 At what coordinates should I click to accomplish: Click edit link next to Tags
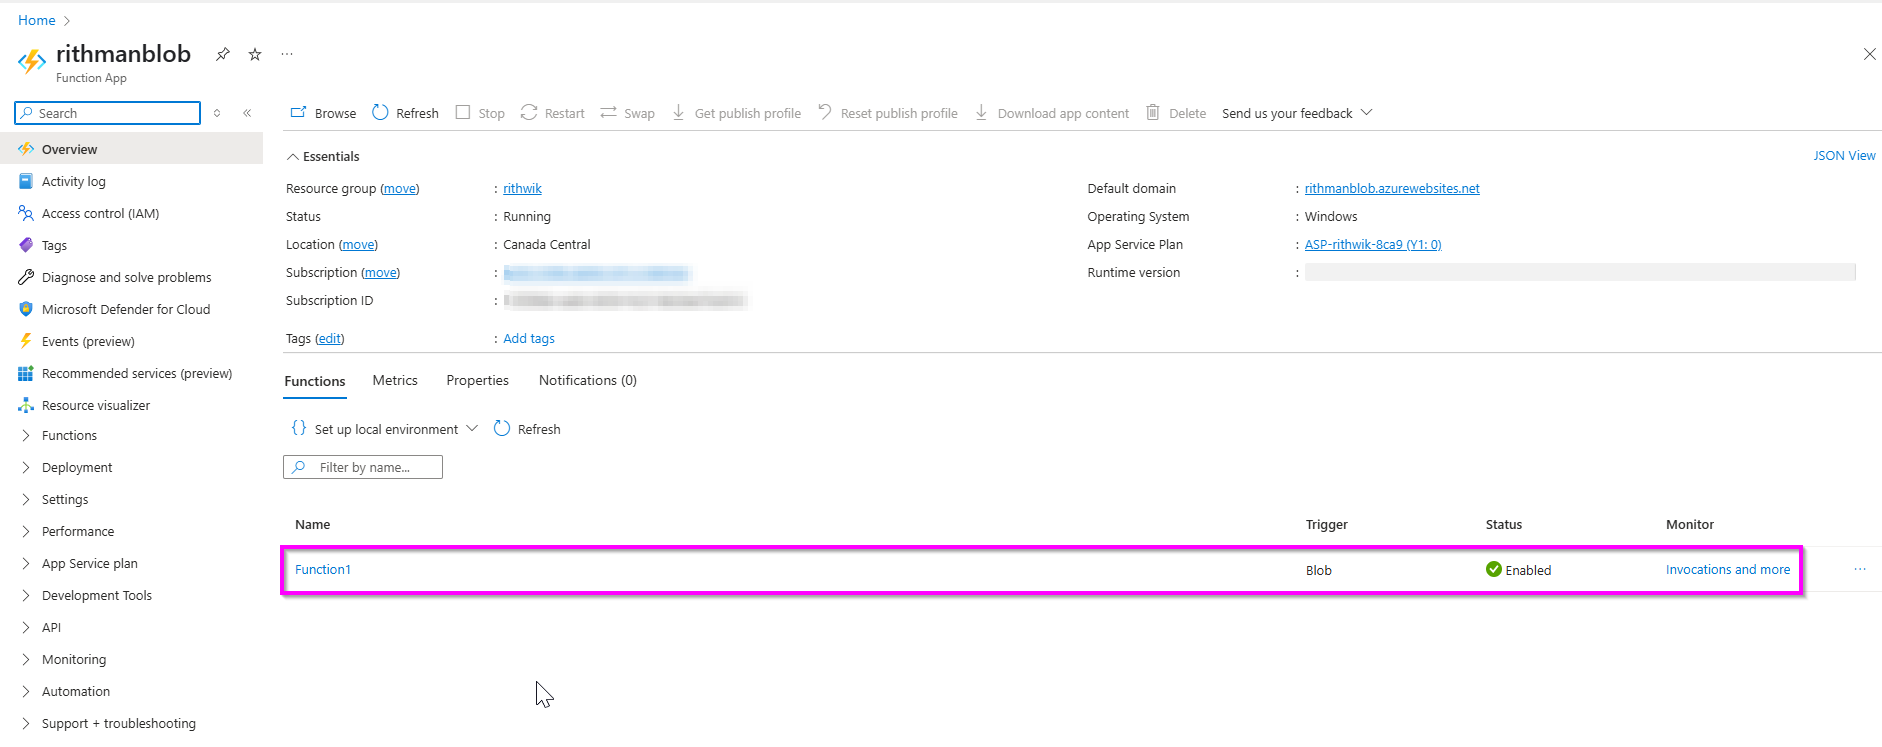pos(330,338)
